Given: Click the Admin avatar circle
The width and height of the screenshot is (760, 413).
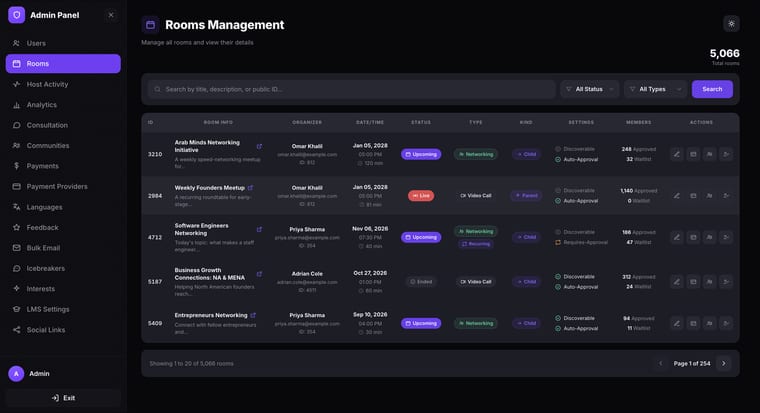Looking at the screenshot, I should click(16, 374).
